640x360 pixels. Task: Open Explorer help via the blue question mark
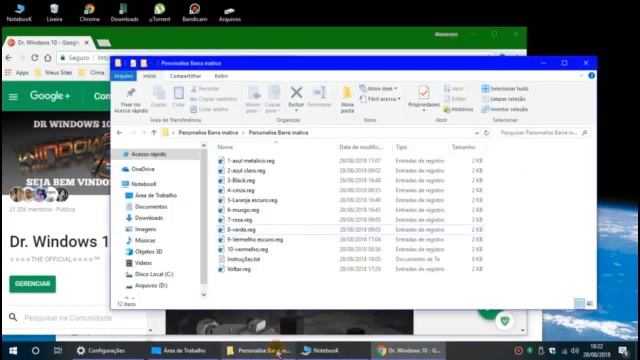click(x=591, y=76)
